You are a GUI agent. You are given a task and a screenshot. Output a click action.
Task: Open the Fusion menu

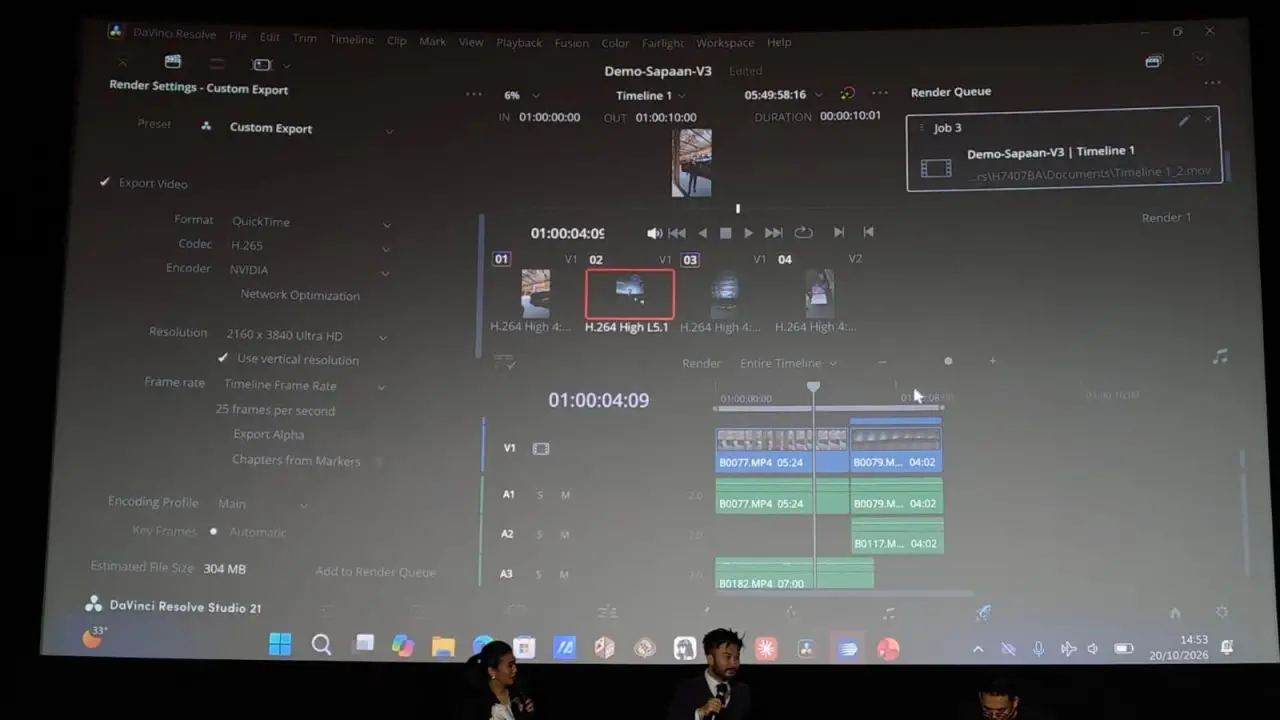pyautogui.click(x=572, y=43)
